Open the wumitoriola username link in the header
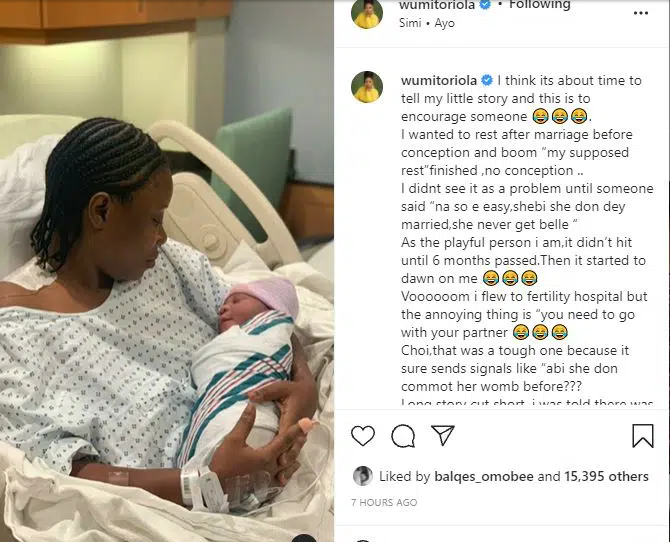This screenshot has height=542, width=670. (437, 5)
